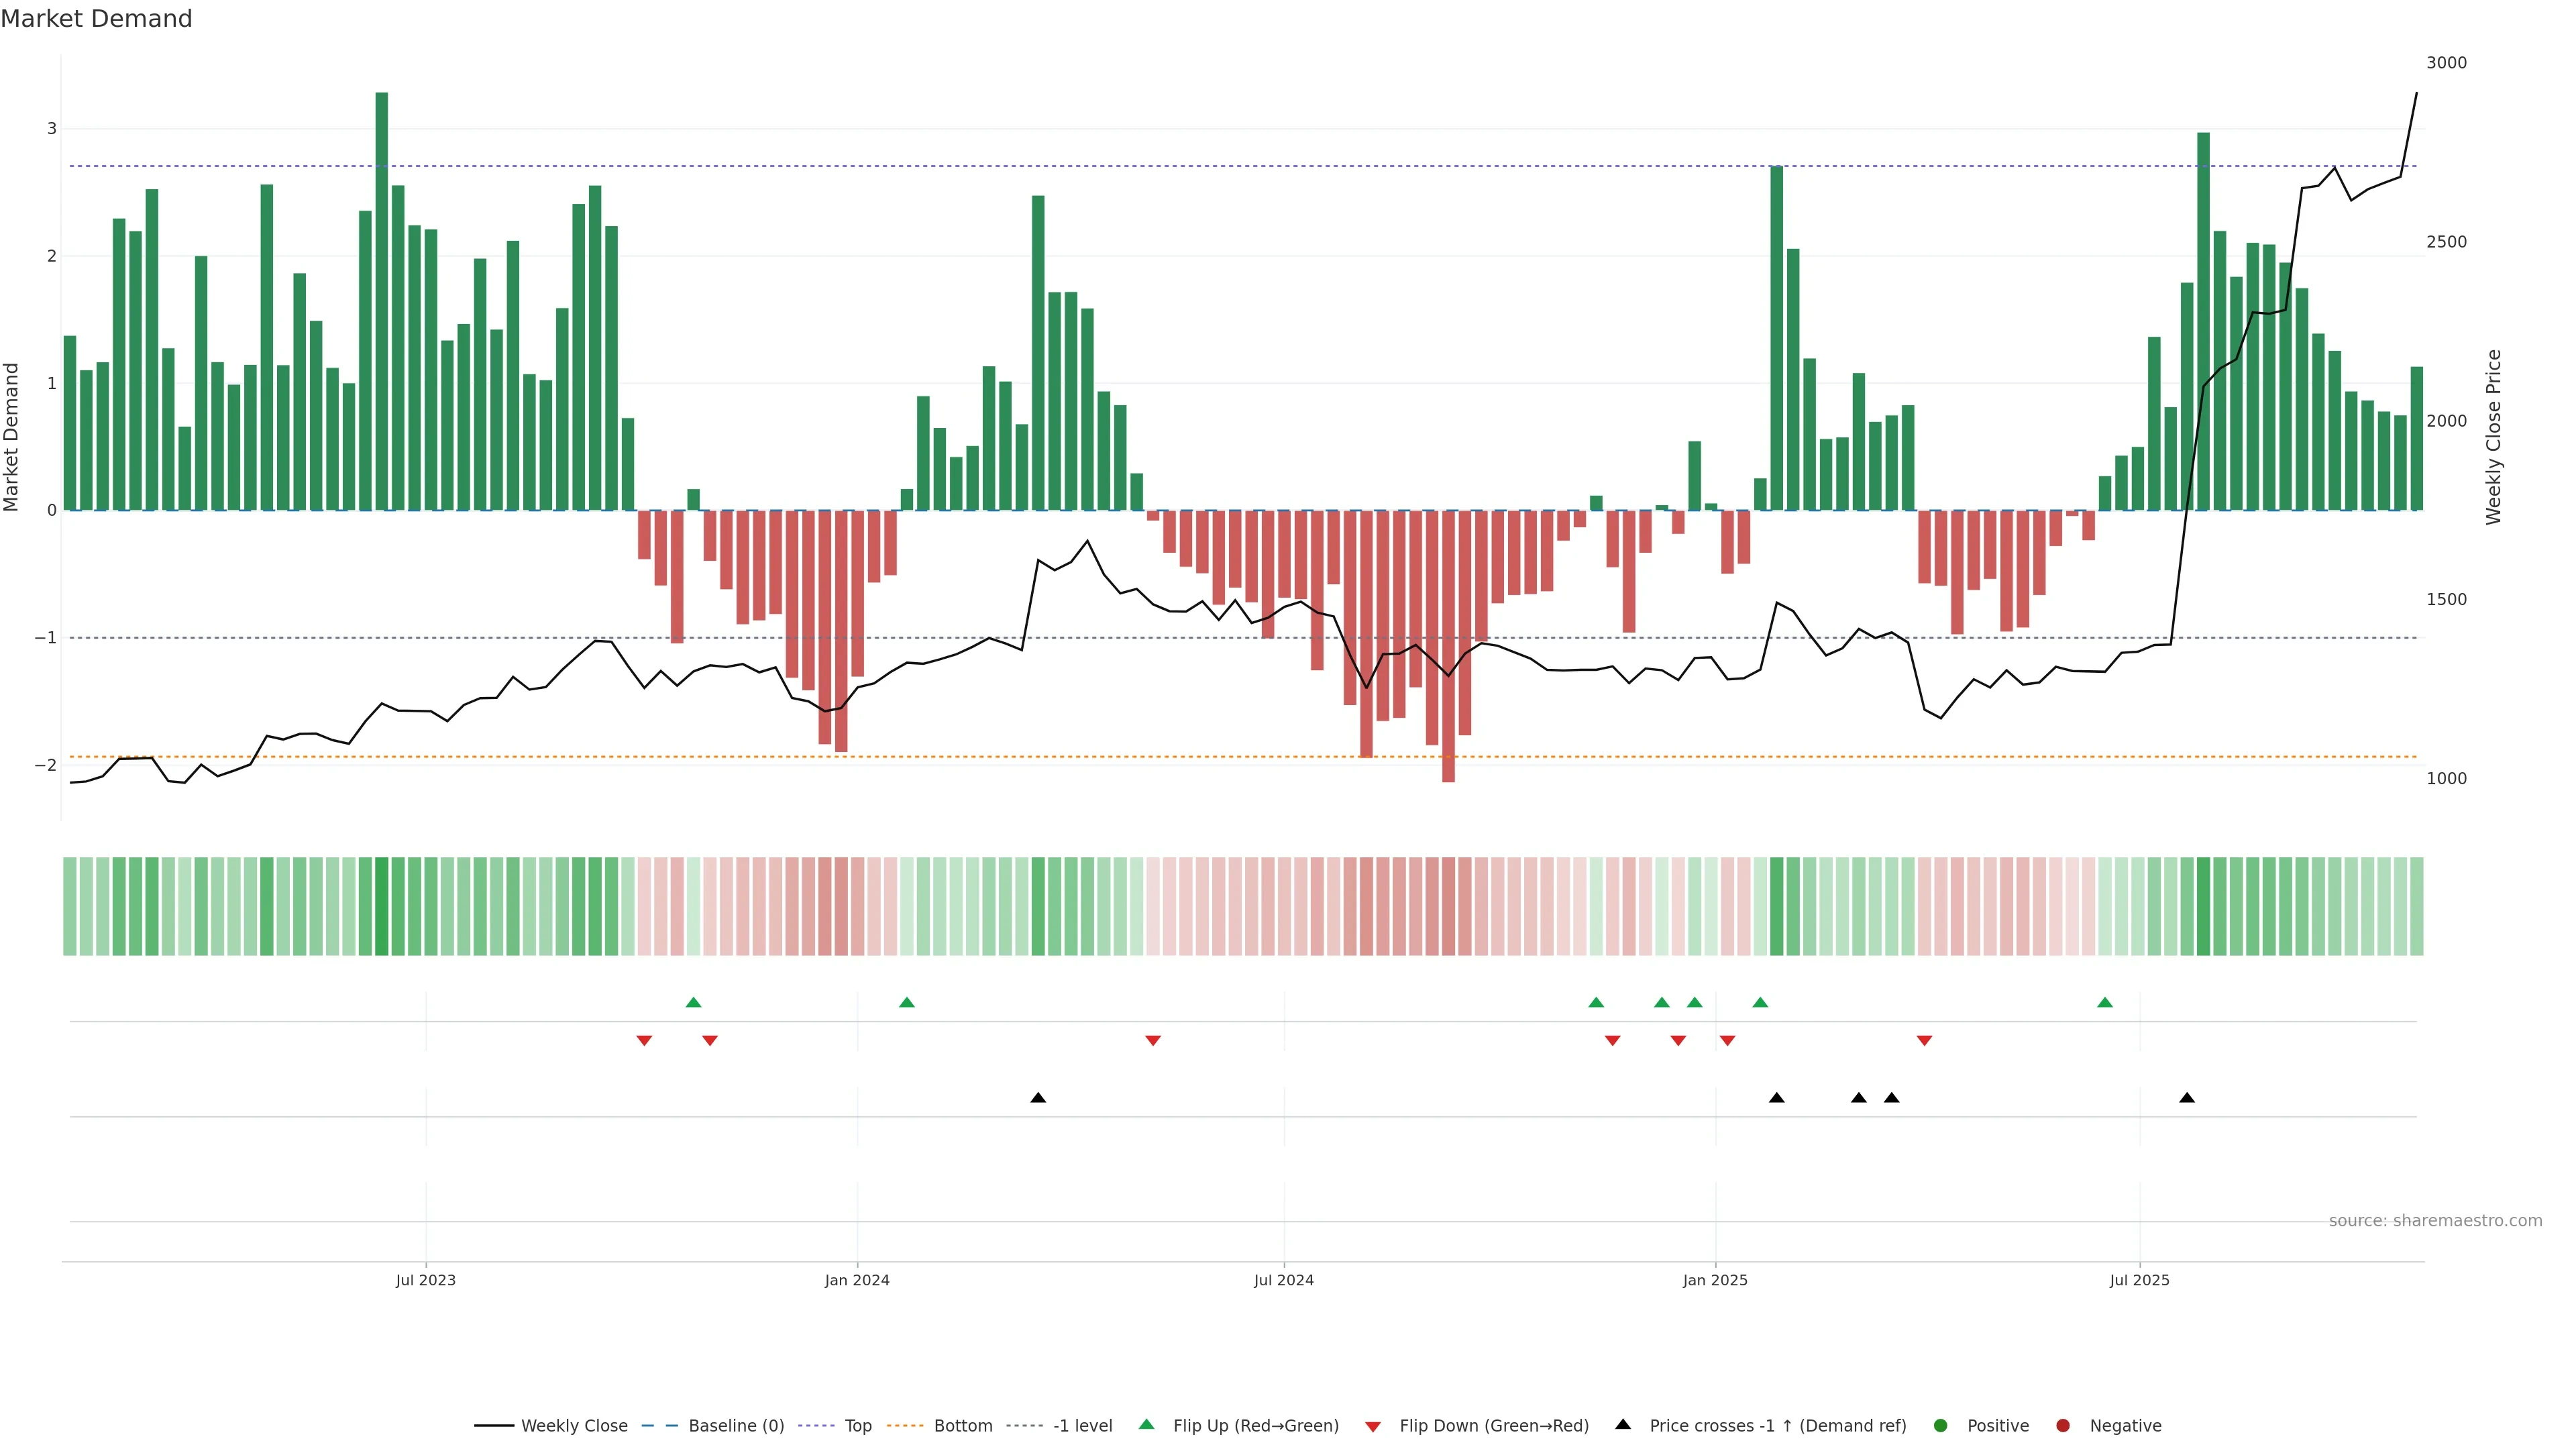Screen dimensions: 2576x1449
Task: Click the Weekly Close Price axis title
Action: (x=2493, y=437)
